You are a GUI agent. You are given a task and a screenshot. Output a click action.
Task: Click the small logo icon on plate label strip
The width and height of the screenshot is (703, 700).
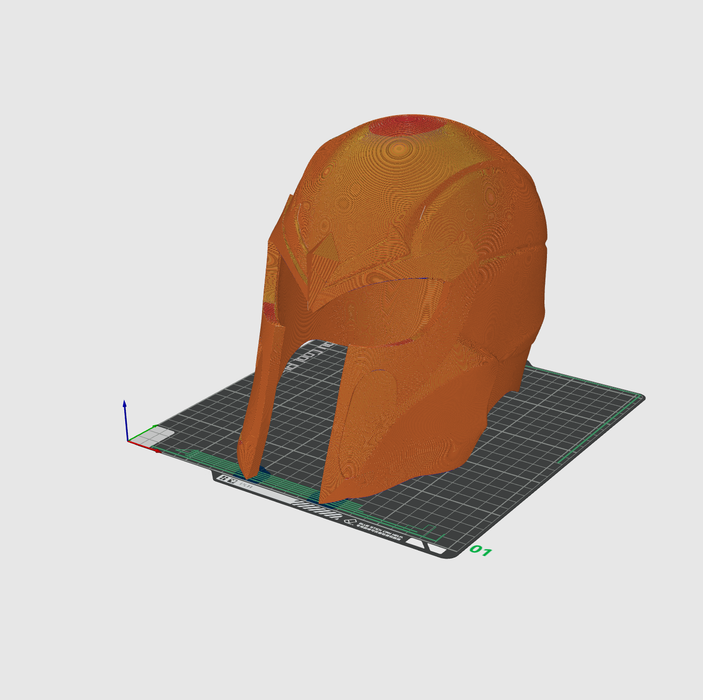(x=351, y=519)
